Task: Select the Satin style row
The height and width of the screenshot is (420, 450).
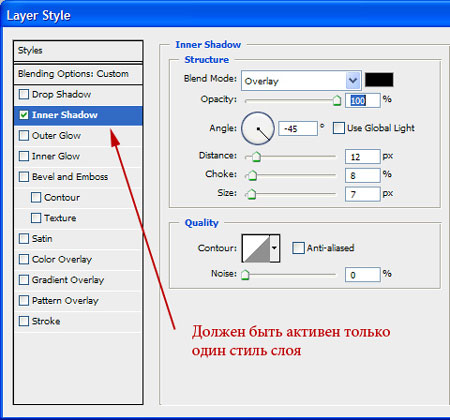Action: coord(78,239)
